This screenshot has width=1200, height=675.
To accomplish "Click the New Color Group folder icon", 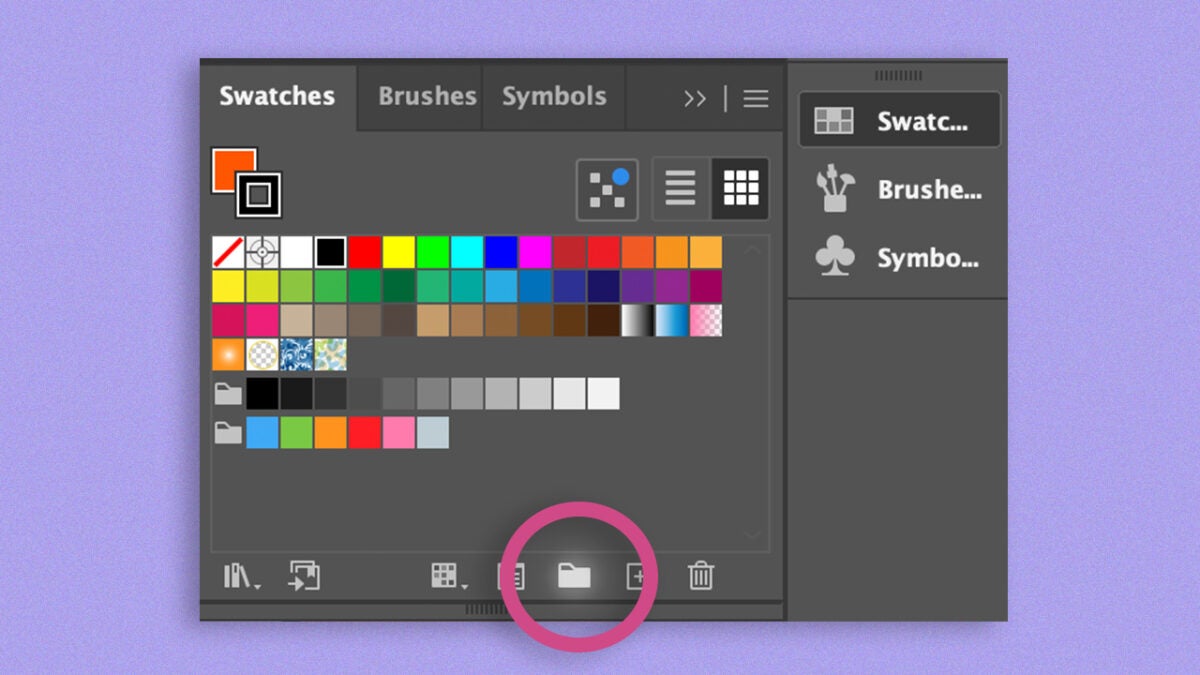I will click(573, 576).
